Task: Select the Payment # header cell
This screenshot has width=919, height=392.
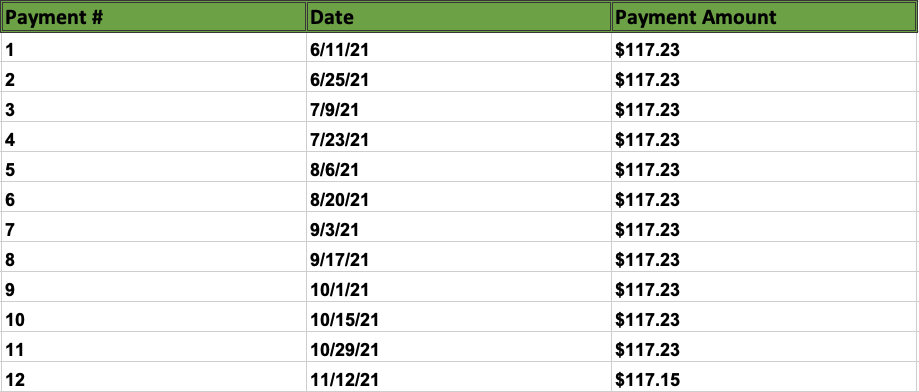Action: pyautogui.click(x=154, y=16)
